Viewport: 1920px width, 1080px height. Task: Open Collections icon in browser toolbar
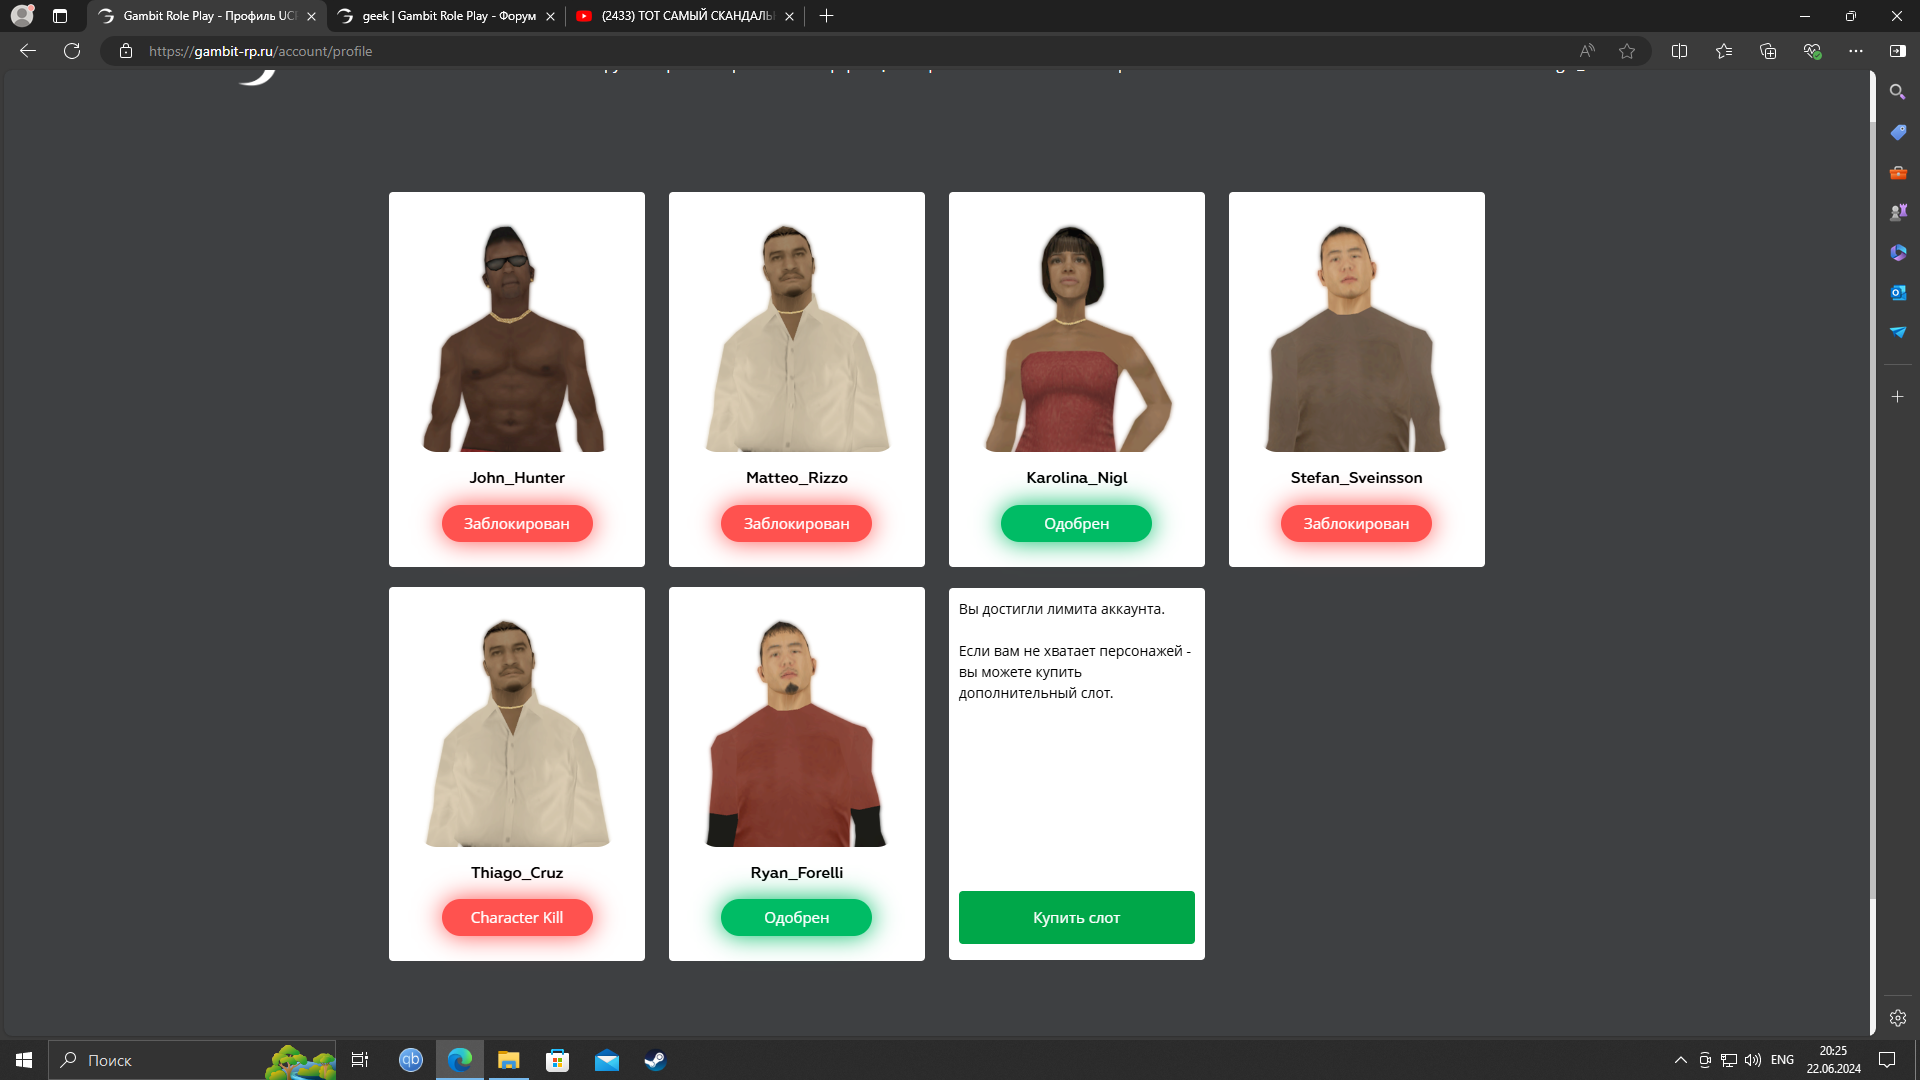click(1768, 51)
